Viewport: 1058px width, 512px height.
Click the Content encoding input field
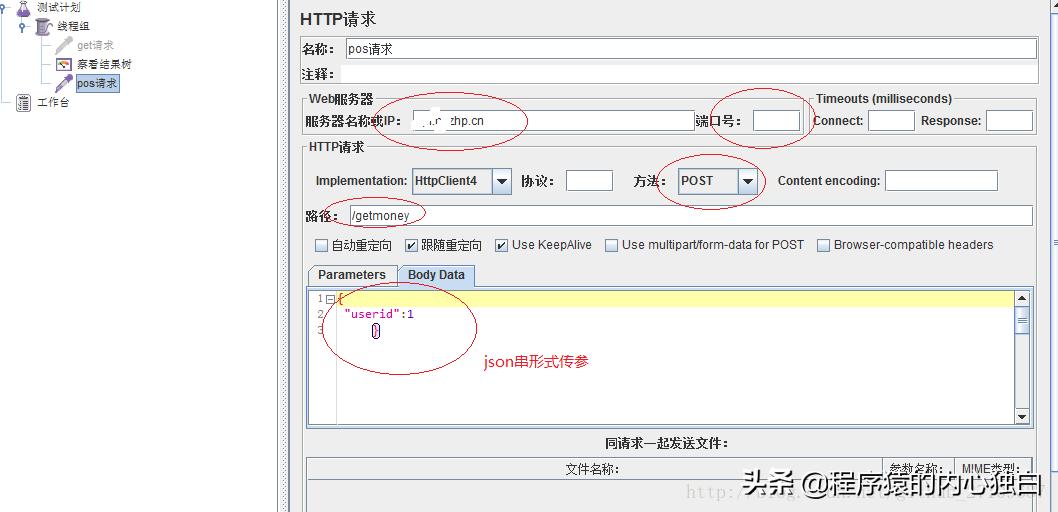click(941, 181)
